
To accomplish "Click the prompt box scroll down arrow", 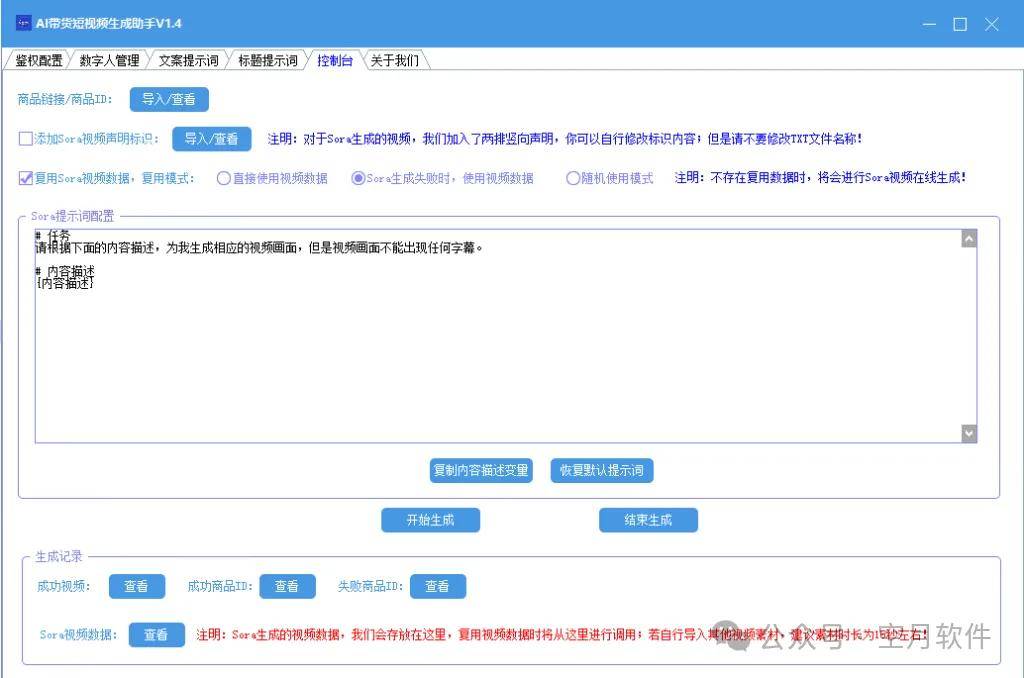I will [x=969, y=433].
